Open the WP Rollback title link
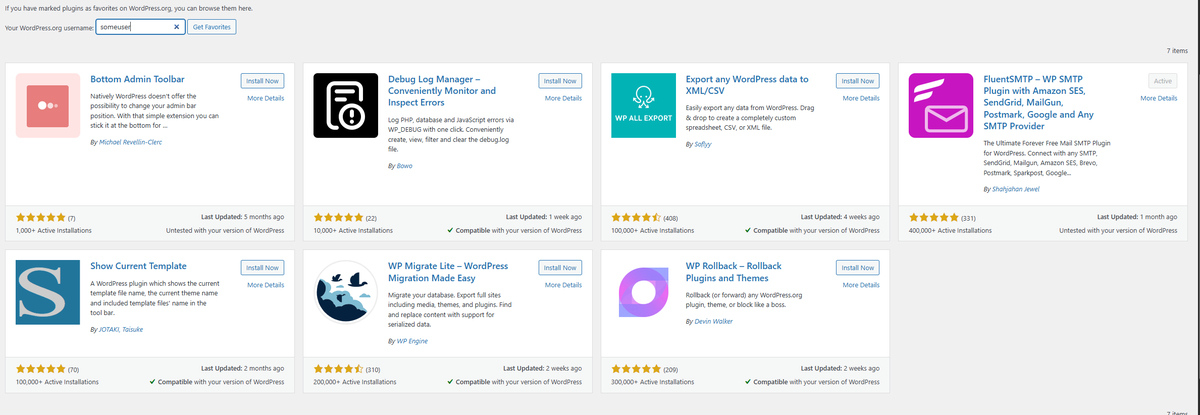 click(734, 271)
